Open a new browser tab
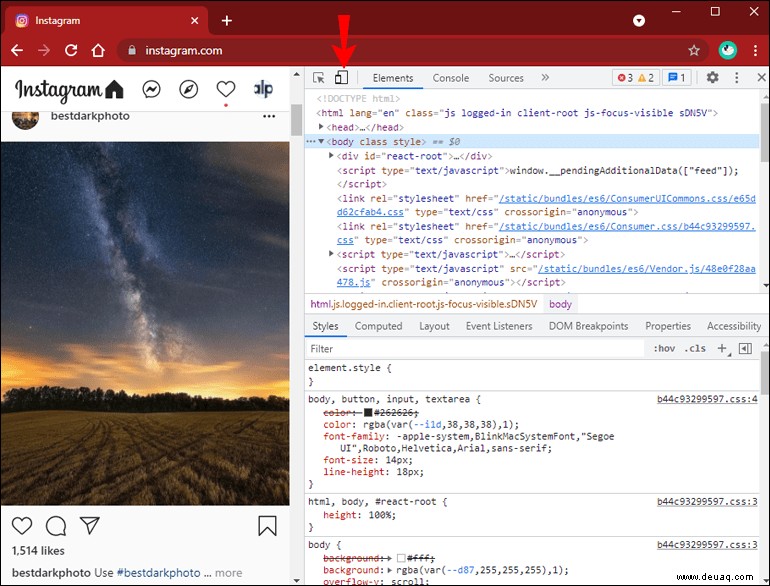 tap(226, 21)
